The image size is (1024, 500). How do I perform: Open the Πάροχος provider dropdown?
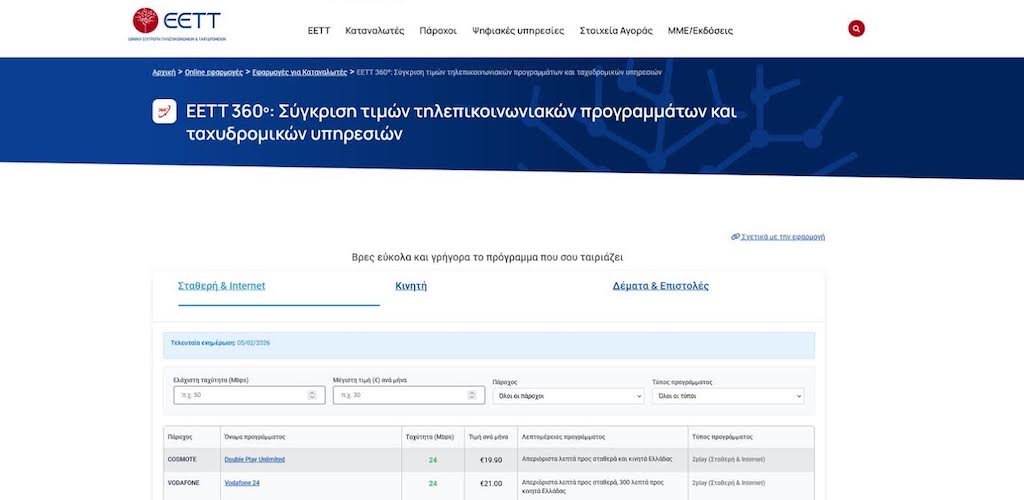pos(568,396)
